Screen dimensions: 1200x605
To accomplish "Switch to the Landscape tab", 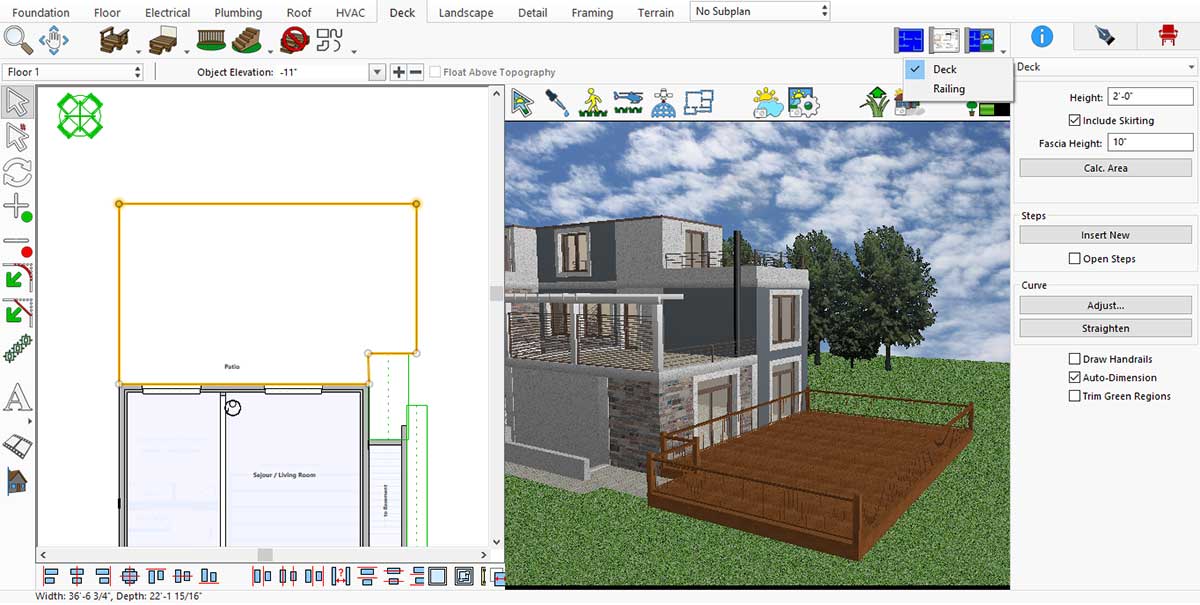I will tap(466, 13).
